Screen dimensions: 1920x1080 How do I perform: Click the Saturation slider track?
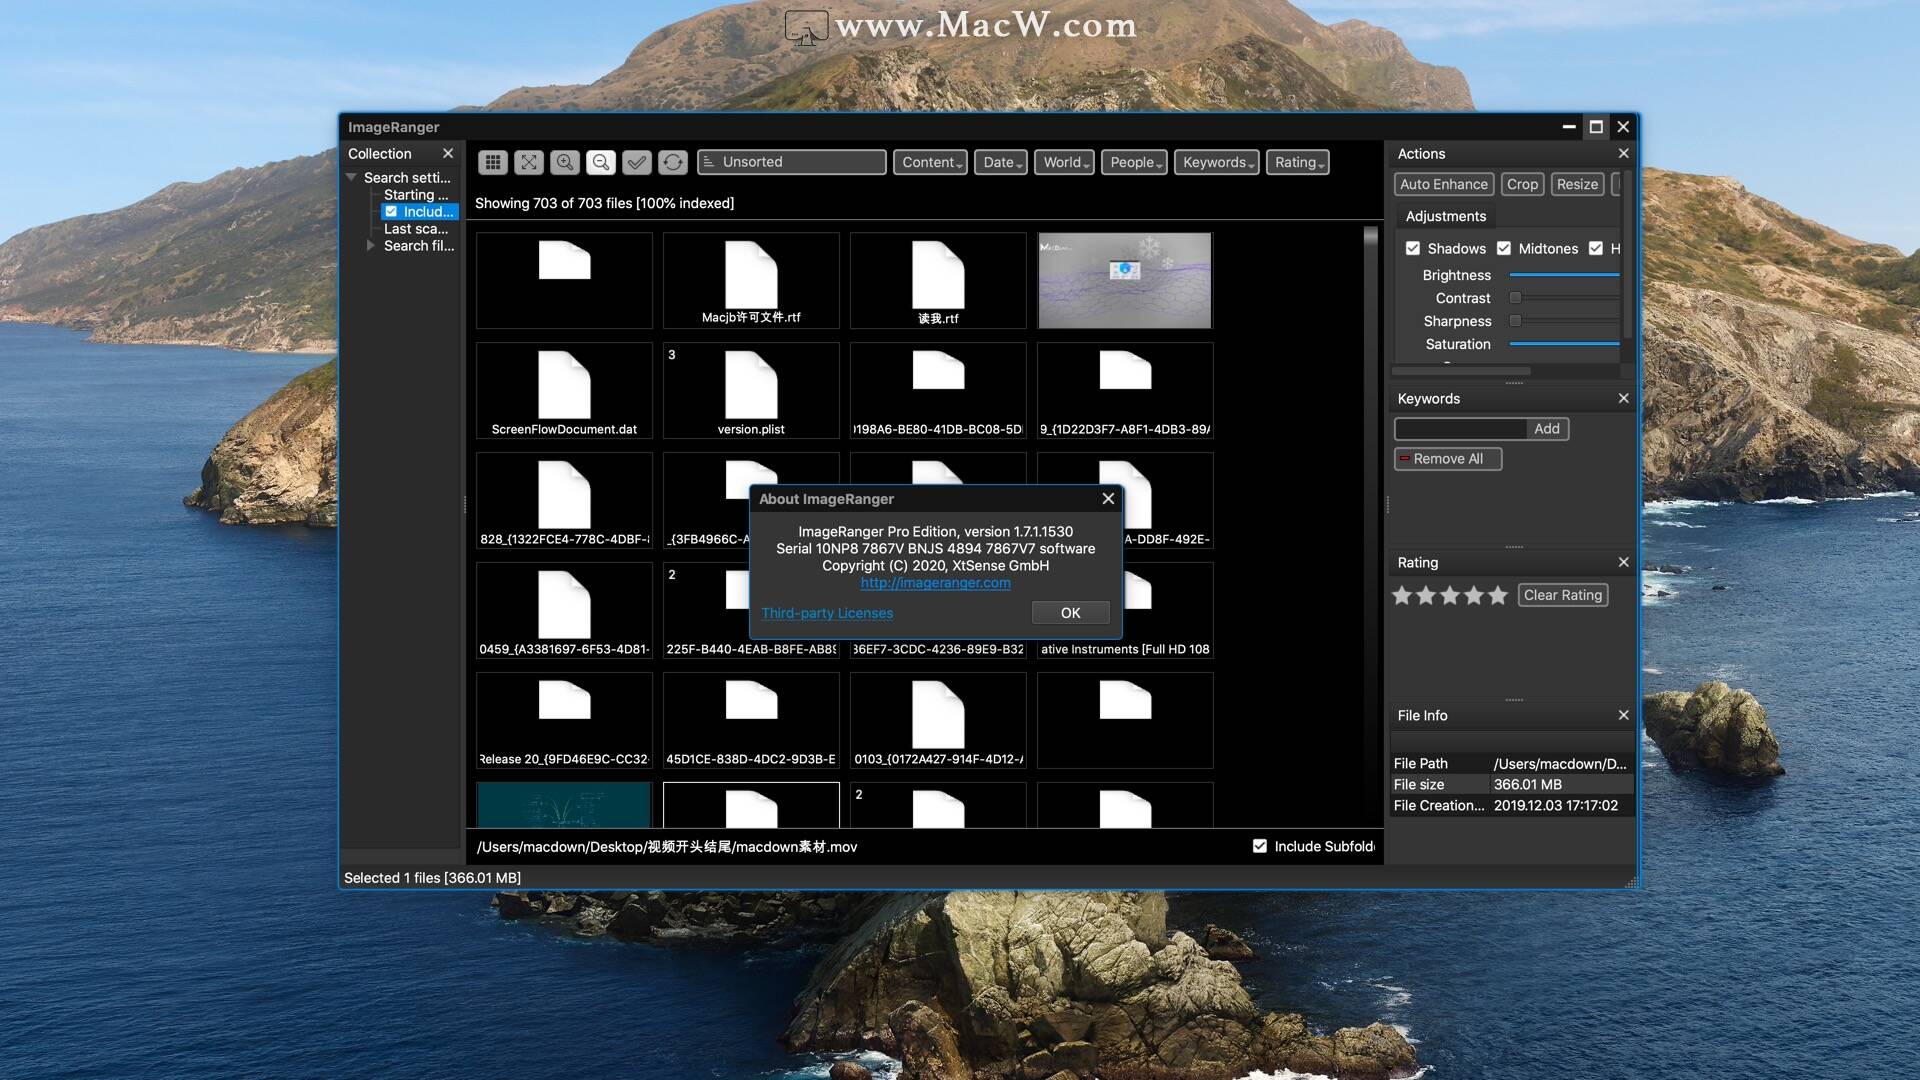(x=1564, y=343)
